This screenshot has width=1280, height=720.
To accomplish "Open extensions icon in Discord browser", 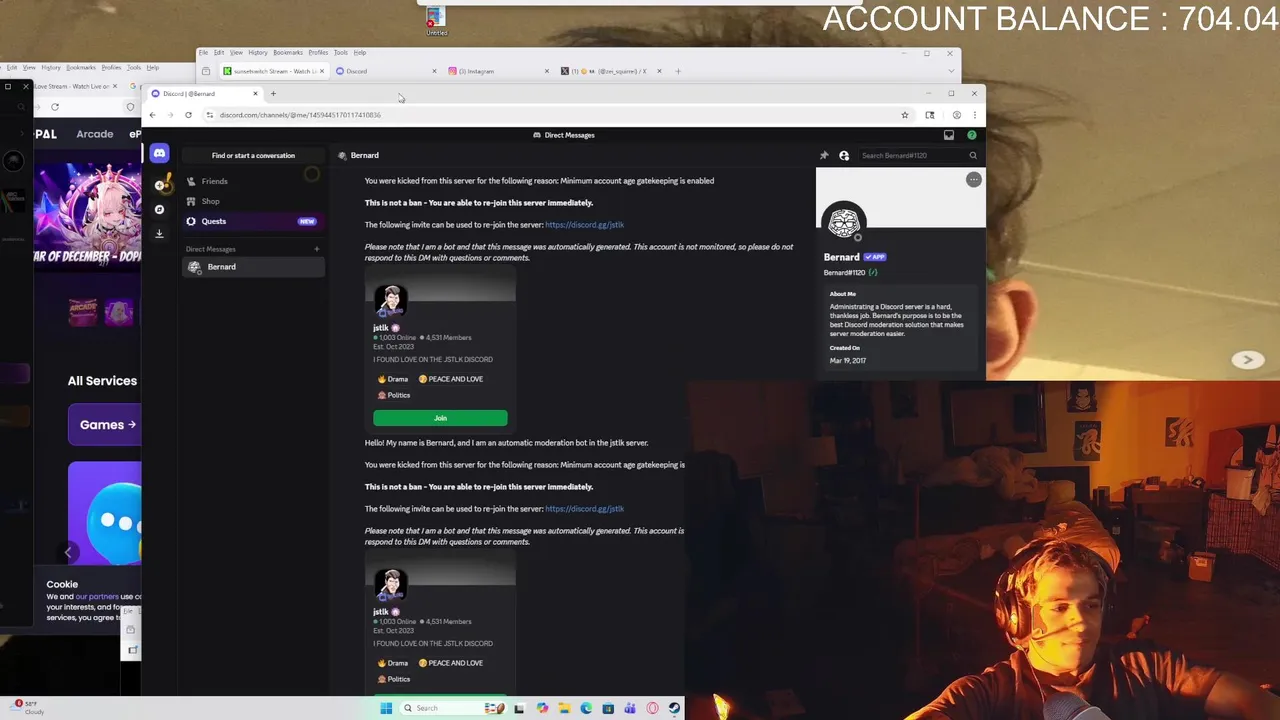I will point(930,115).
